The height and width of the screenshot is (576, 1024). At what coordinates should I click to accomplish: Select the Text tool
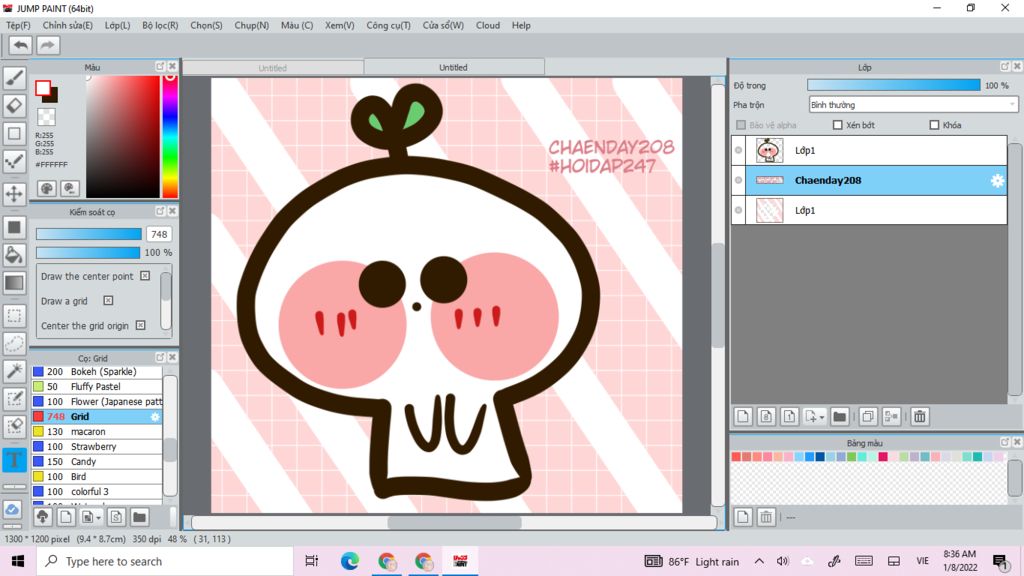click(14, 459)
